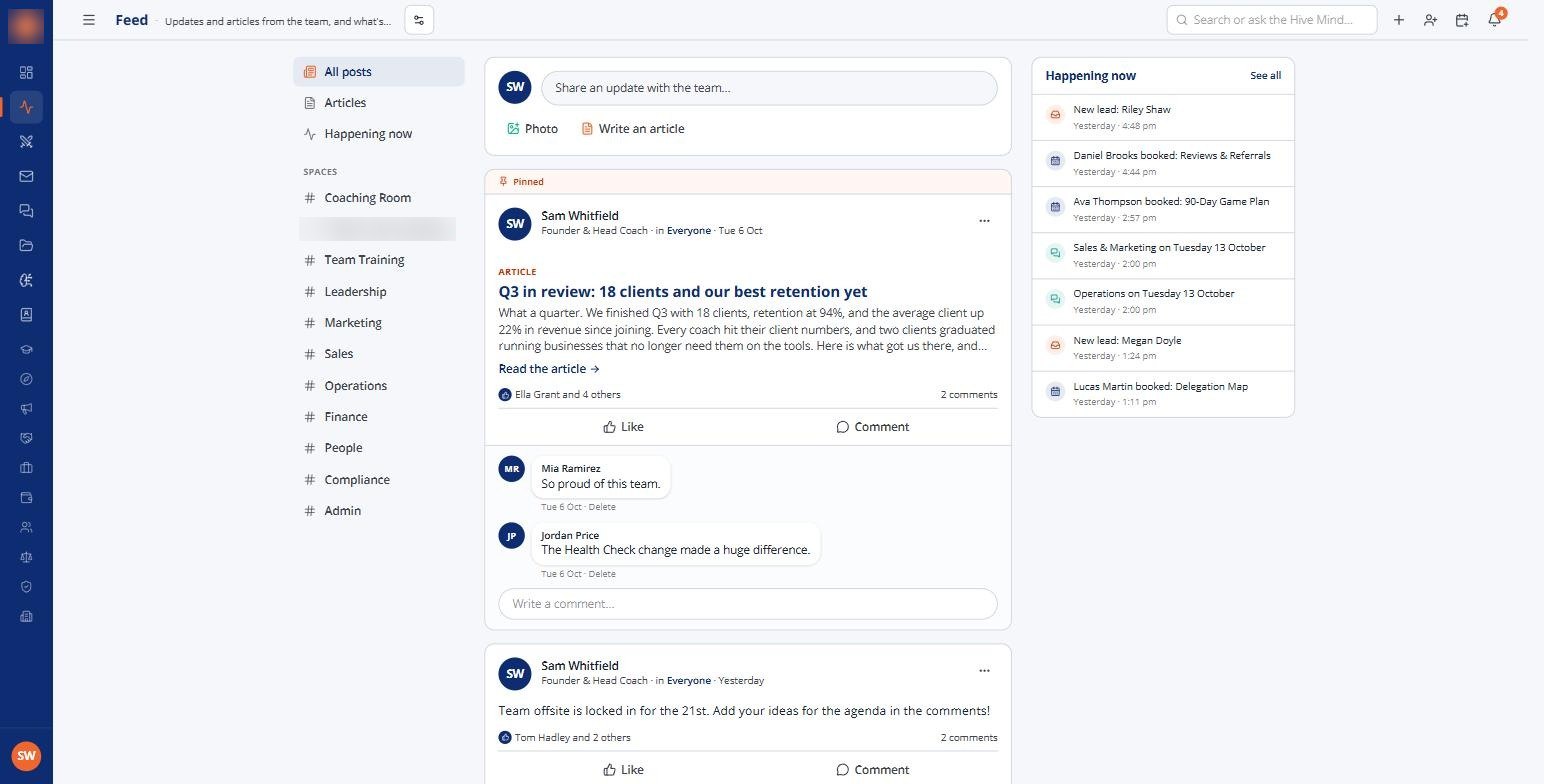Viewport: 1544px width, 784px height.
Task: Open Happening now in the left menu
Action: click(379, 134)
